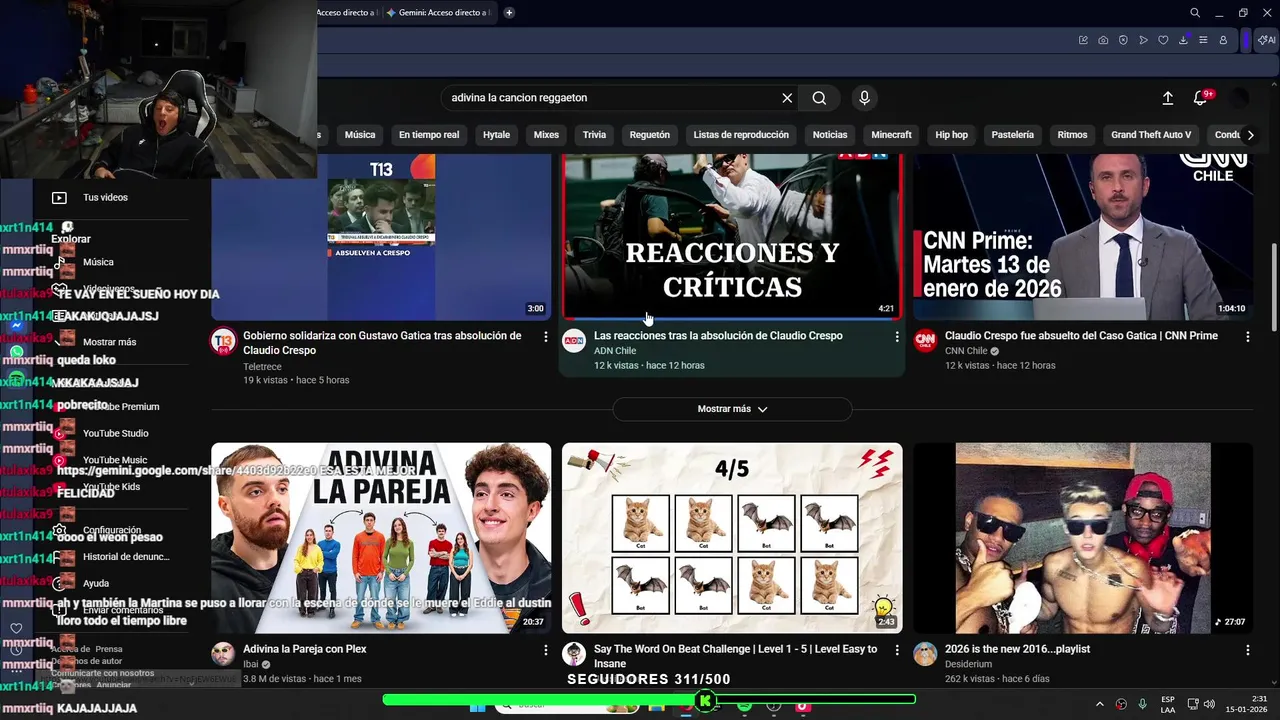Select the Trivia filter chip
Screen dimensions: 1280x720
(x=594, y=135)
